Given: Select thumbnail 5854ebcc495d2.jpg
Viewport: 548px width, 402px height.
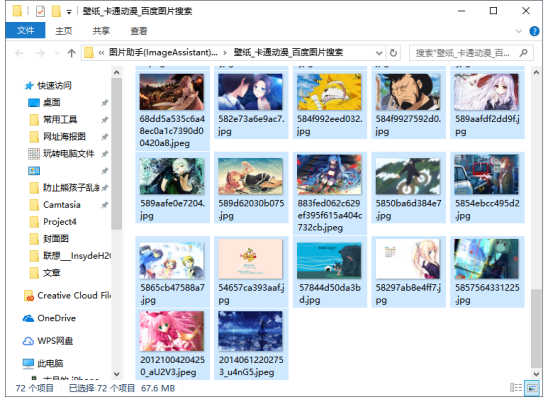Looking at the screenshot, I should (486, 174).
